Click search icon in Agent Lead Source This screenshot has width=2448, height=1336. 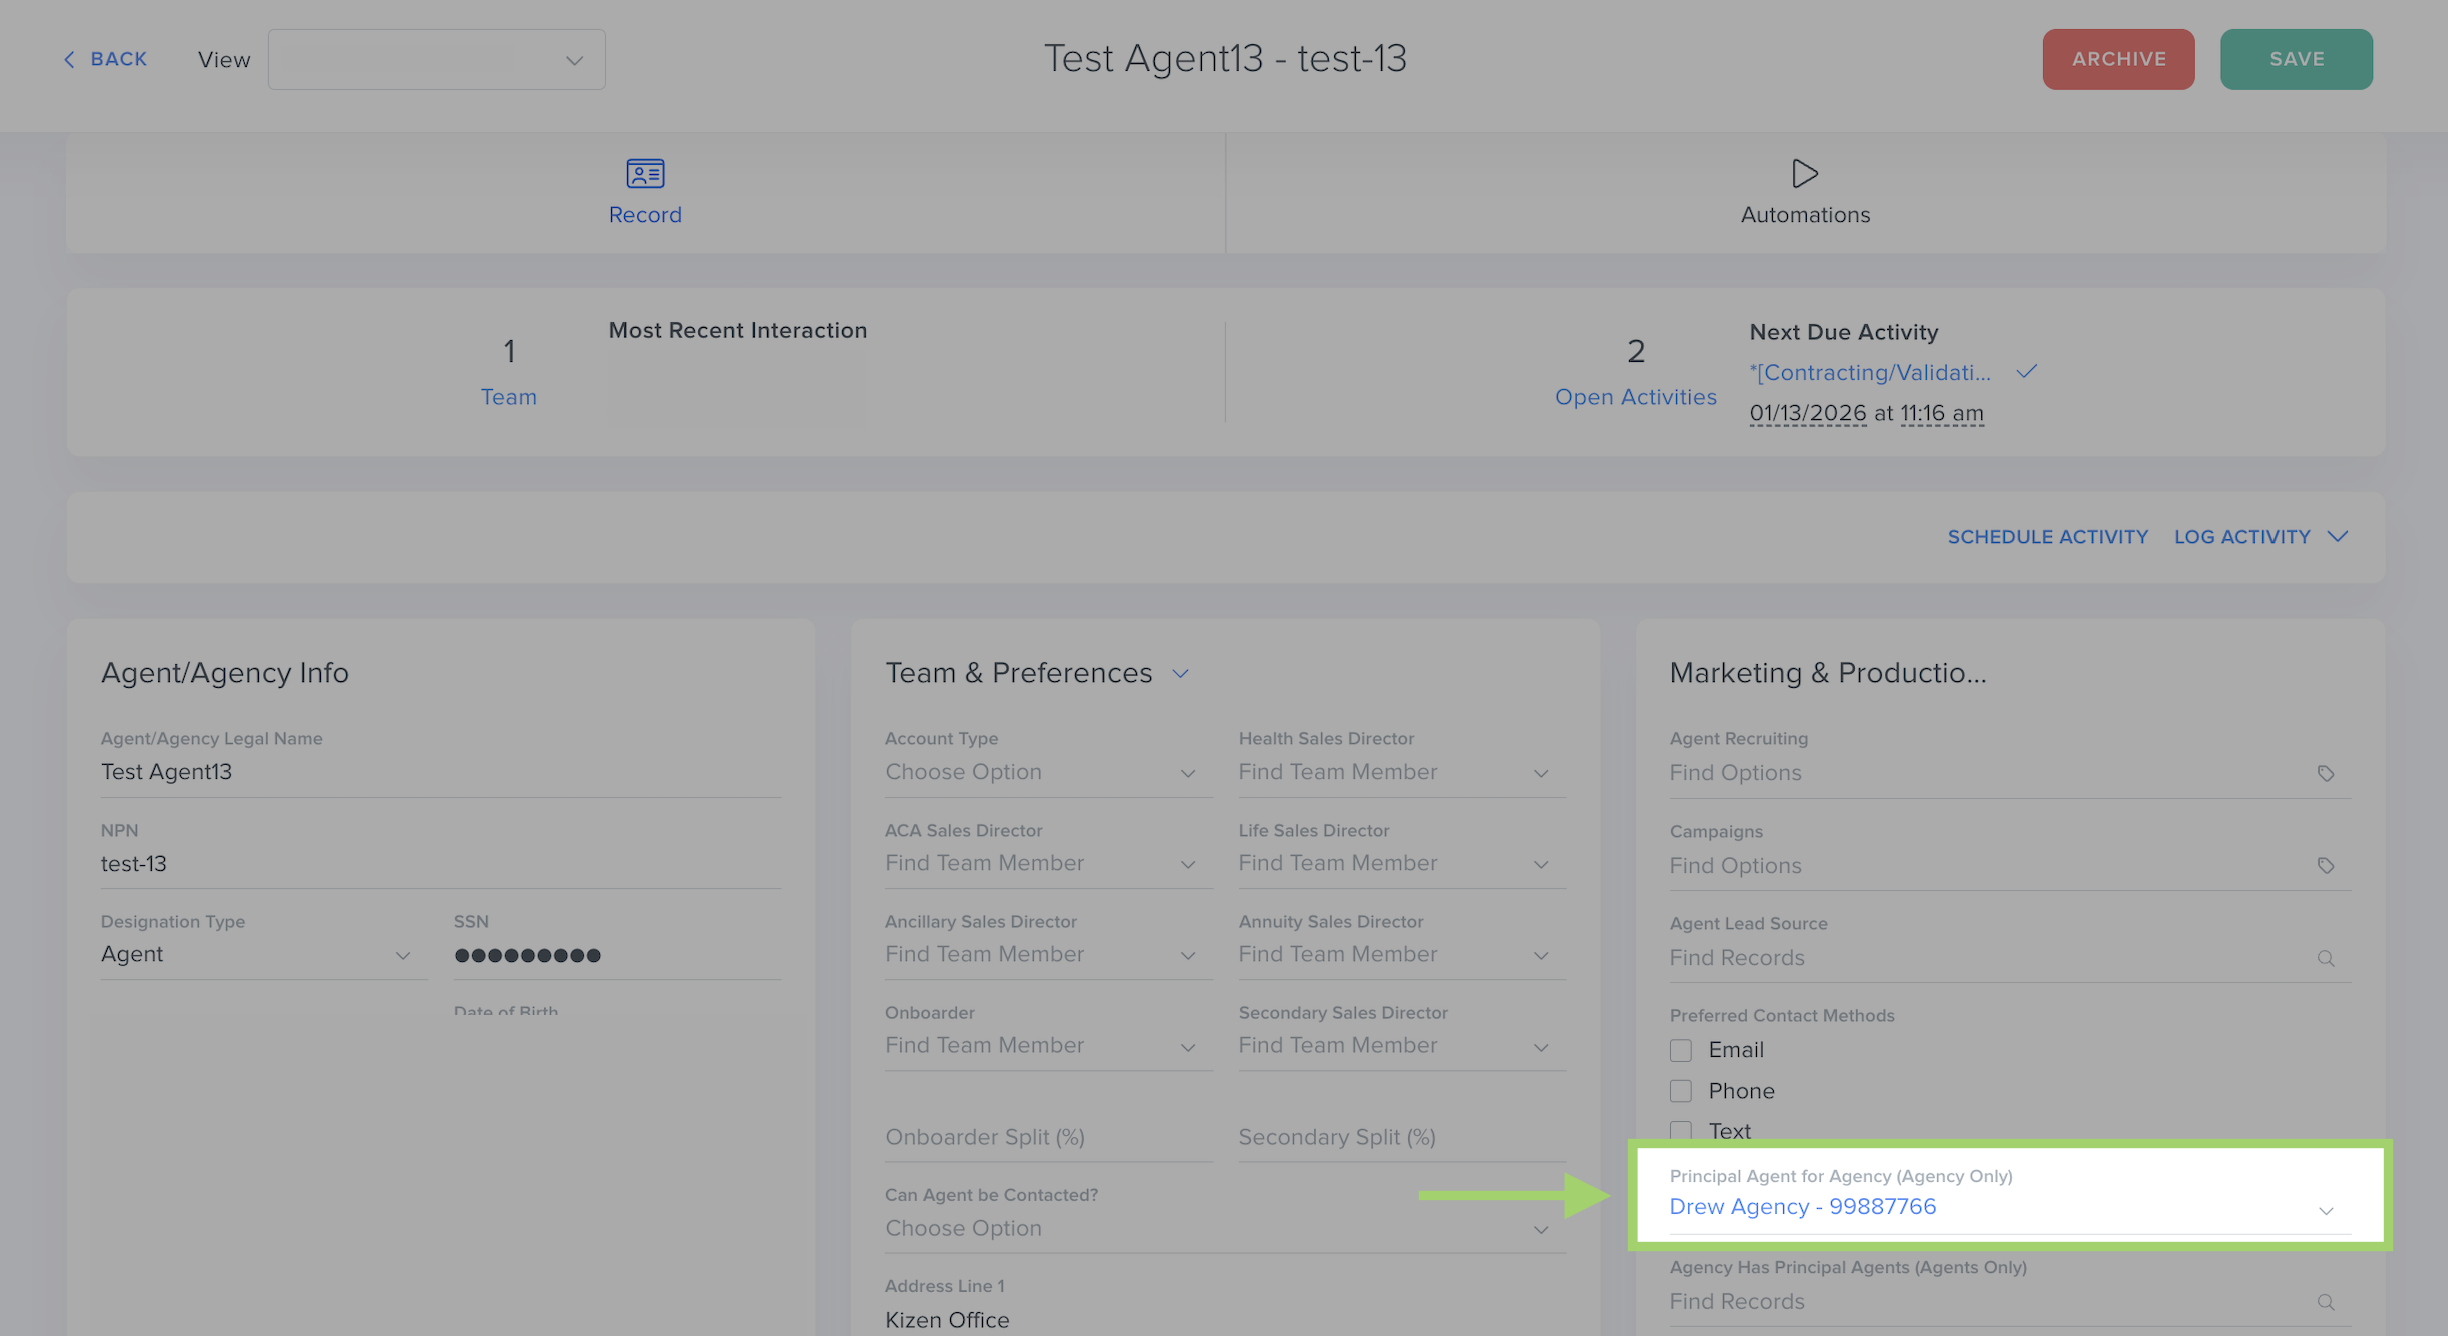tap(2325, 958)
